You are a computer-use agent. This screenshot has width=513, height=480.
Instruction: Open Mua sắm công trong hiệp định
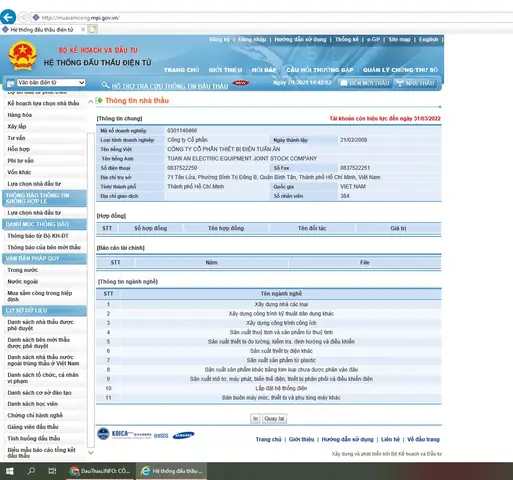pos(40,296)
